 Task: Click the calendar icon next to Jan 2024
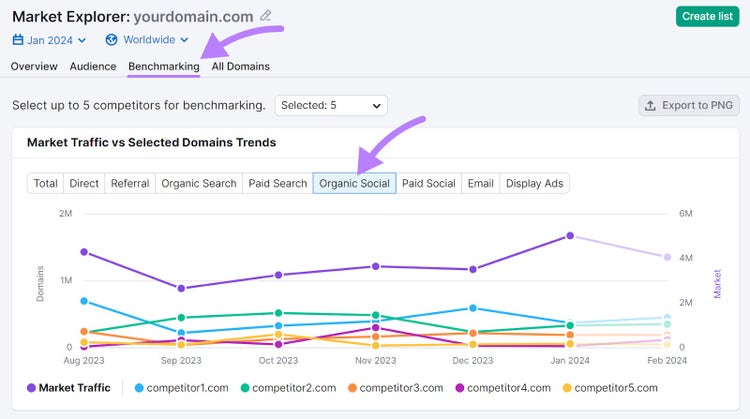pos(18,40)
